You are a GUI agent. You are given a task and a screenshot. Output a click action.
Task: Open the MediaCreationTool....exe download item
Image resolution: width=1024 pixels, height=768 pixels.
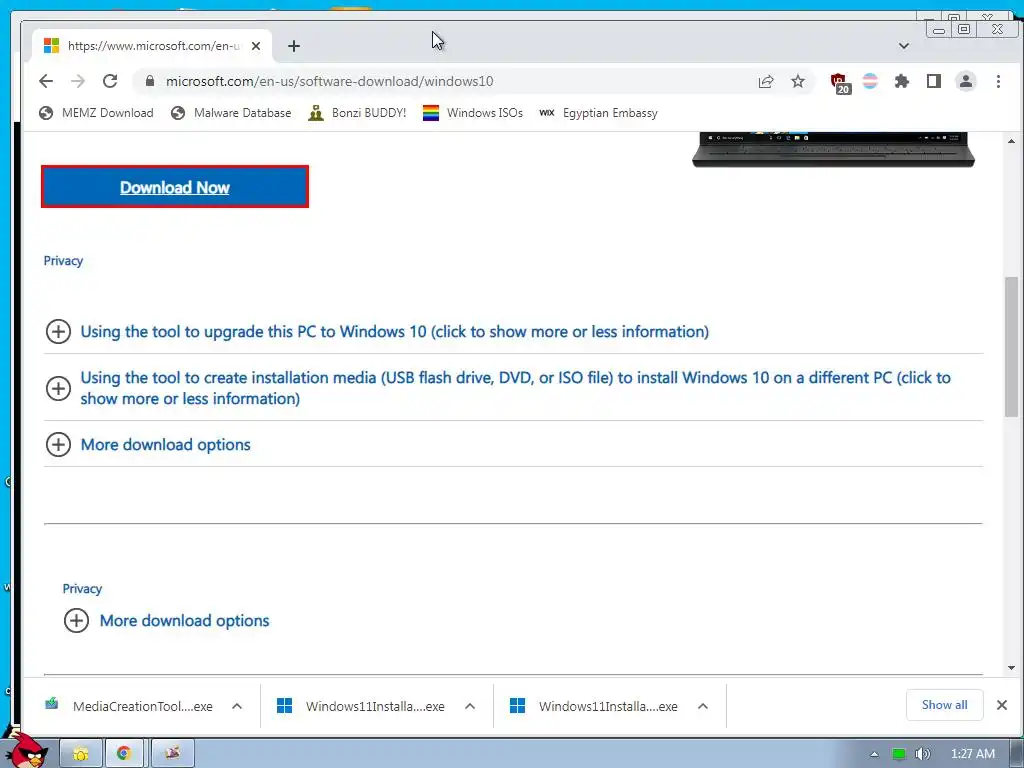coord(129,706)
